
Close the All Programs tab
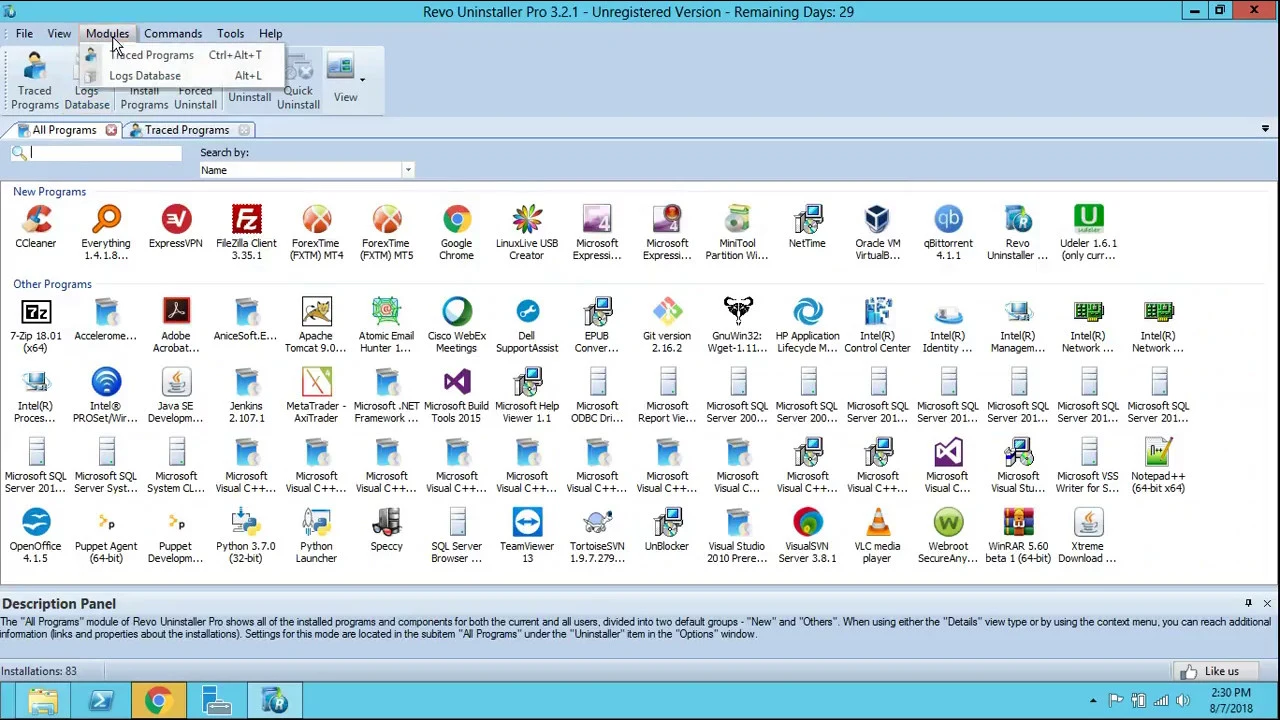click(x=111, y=130)
